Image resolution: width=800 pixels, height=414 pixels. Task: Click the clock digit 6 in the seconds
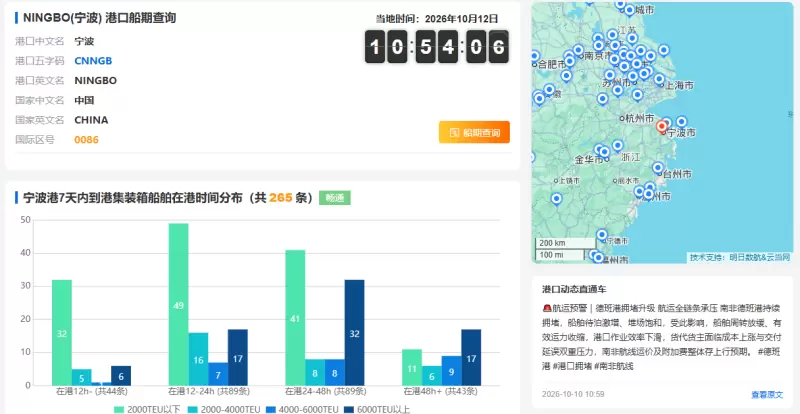pyautogui.click(x=498, y=47)
